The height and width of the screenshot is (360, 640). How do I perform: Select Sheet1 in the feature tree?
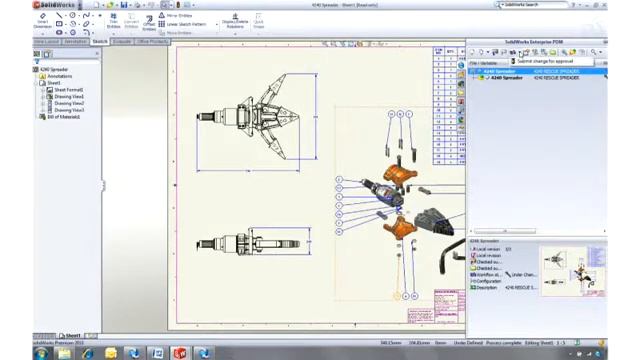54,83
